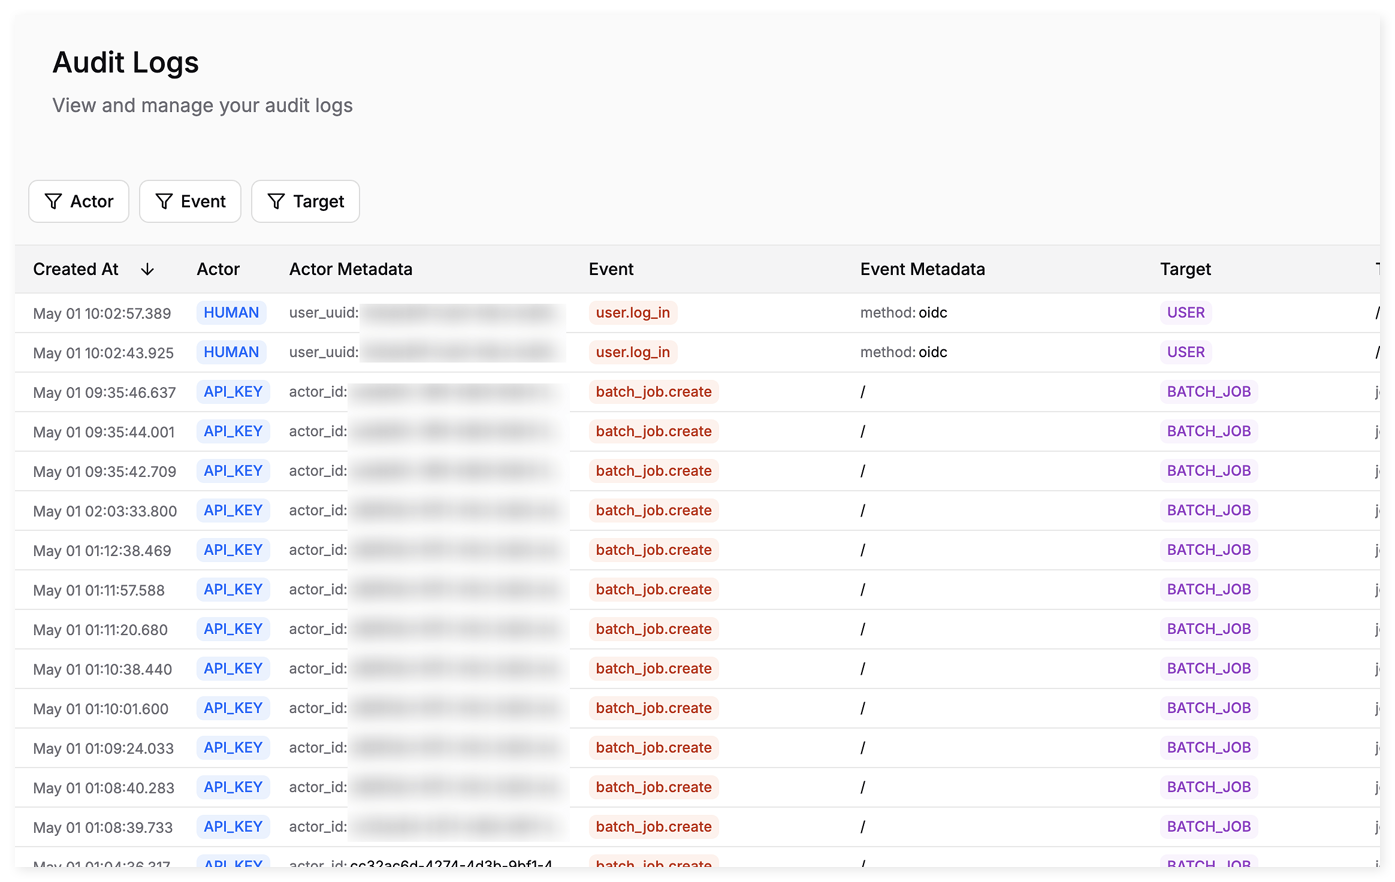1395x882 pixels.
Task: Click batch_job.create in the 09:35:46.637 row
Action: (x=654, y=392)
